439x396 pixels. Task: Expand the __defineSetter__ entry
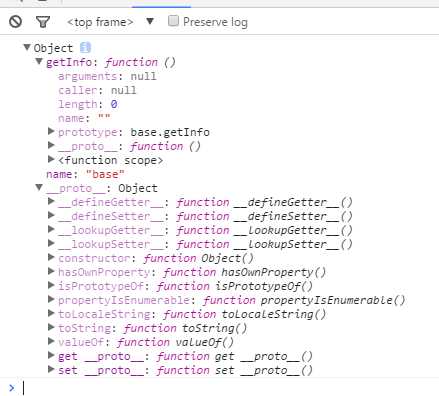pyautogui.click(x=51, y=215)
